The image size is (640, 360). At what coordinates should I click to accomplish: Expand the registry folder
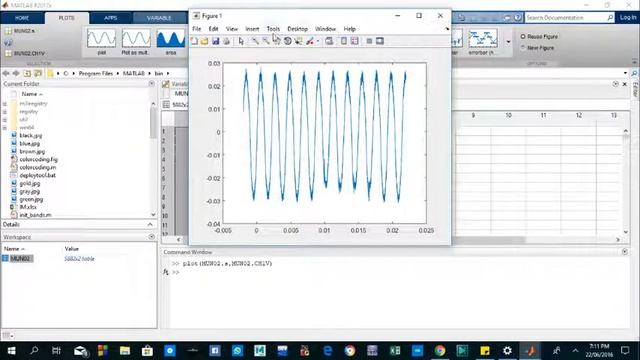click(5, 112)
